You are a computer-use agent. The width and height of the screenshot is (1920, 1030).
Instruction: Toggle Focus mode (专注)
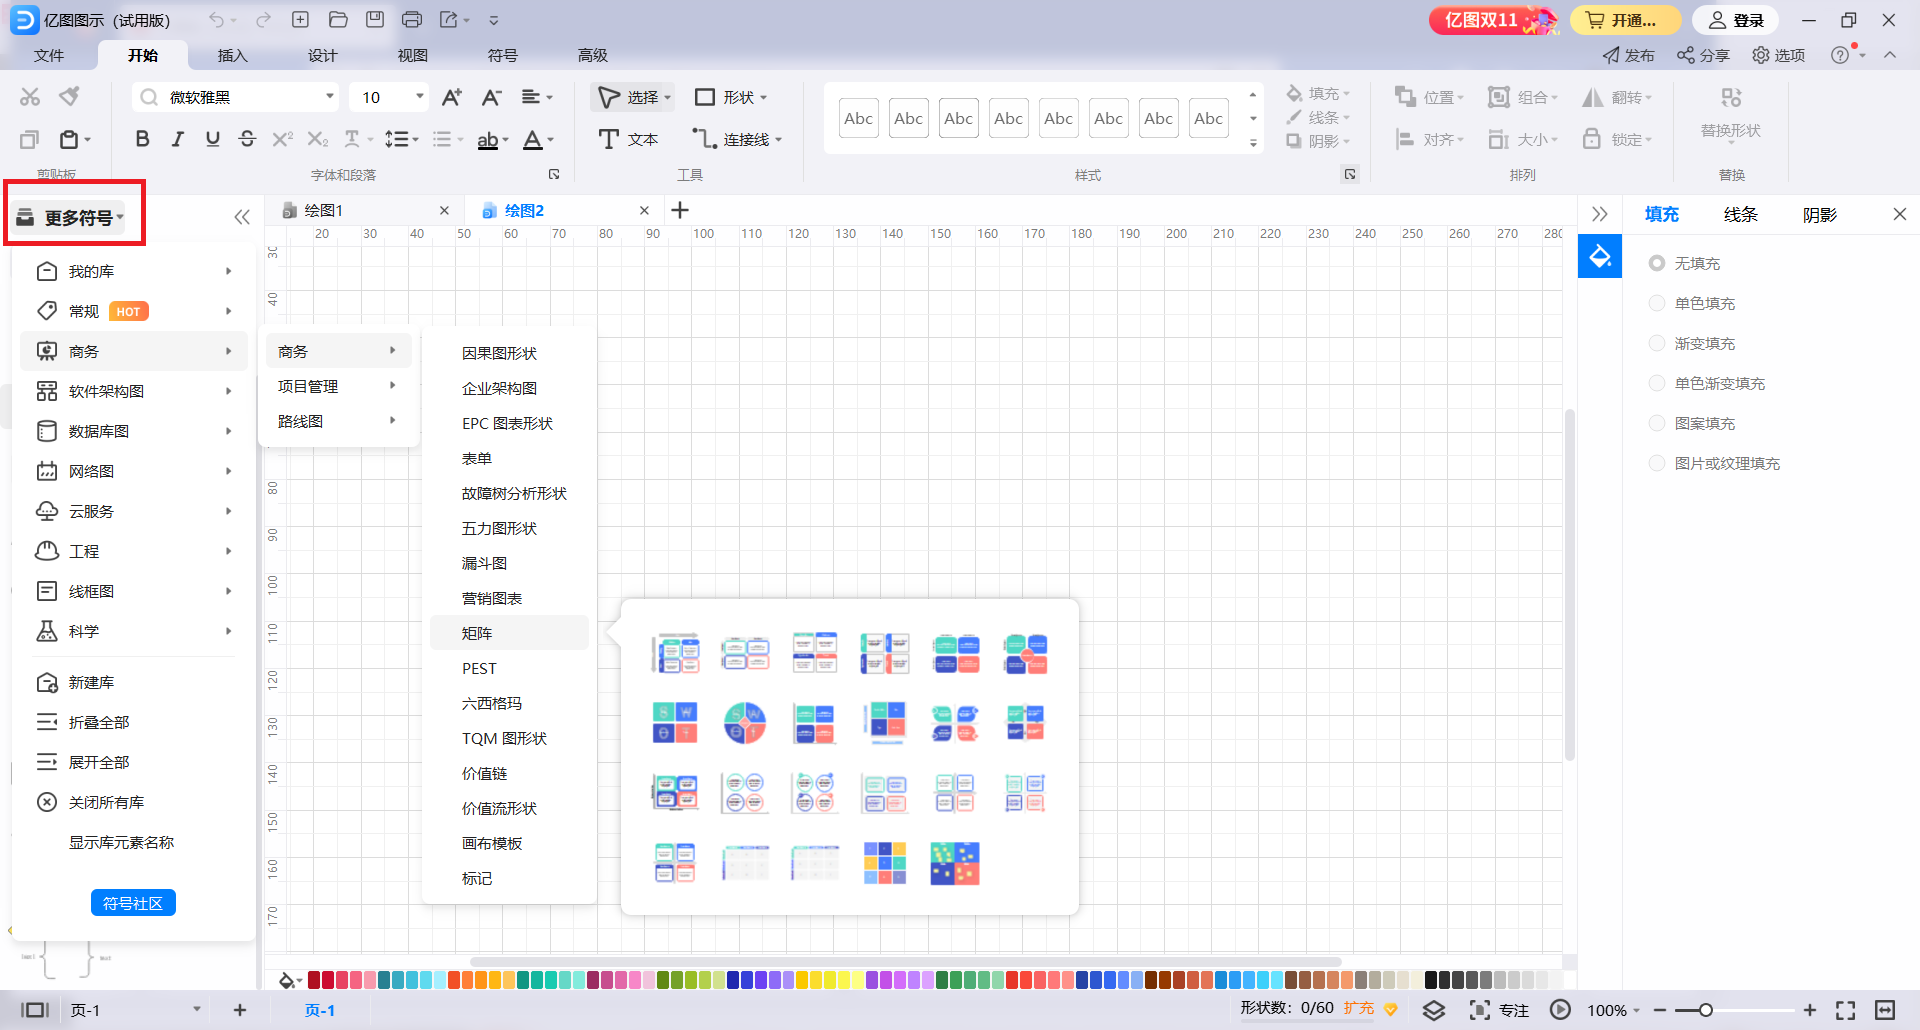(x=1500, y=1010)
